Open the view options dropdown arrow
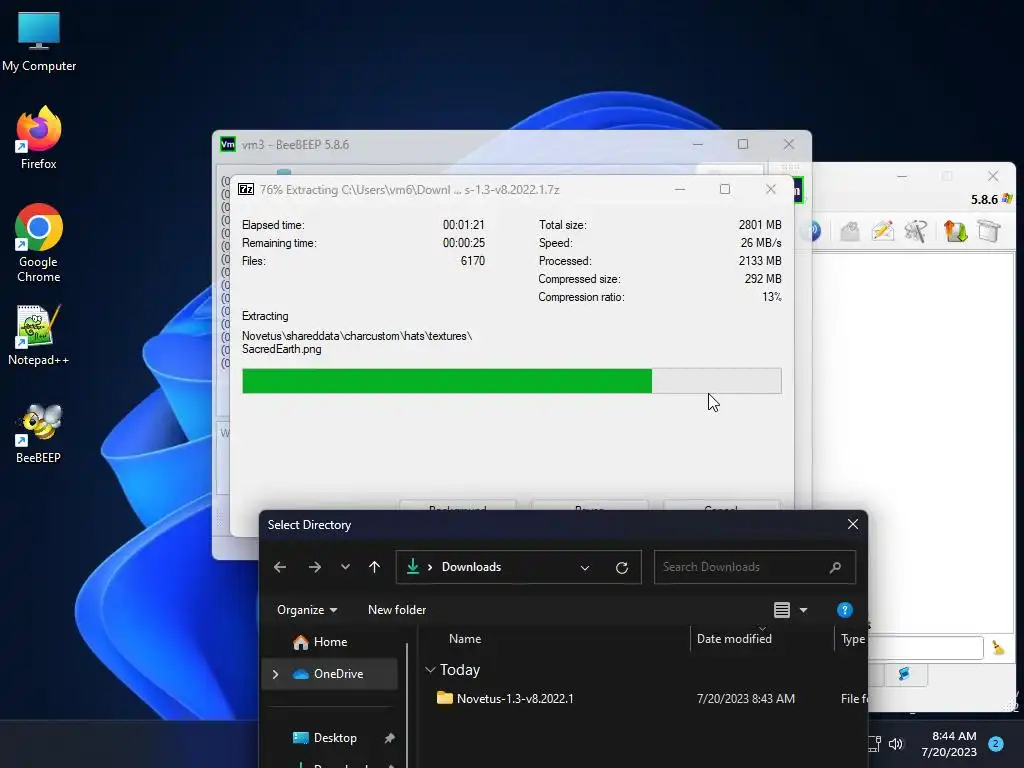The image size is (1024, 768). coord(804,610)
